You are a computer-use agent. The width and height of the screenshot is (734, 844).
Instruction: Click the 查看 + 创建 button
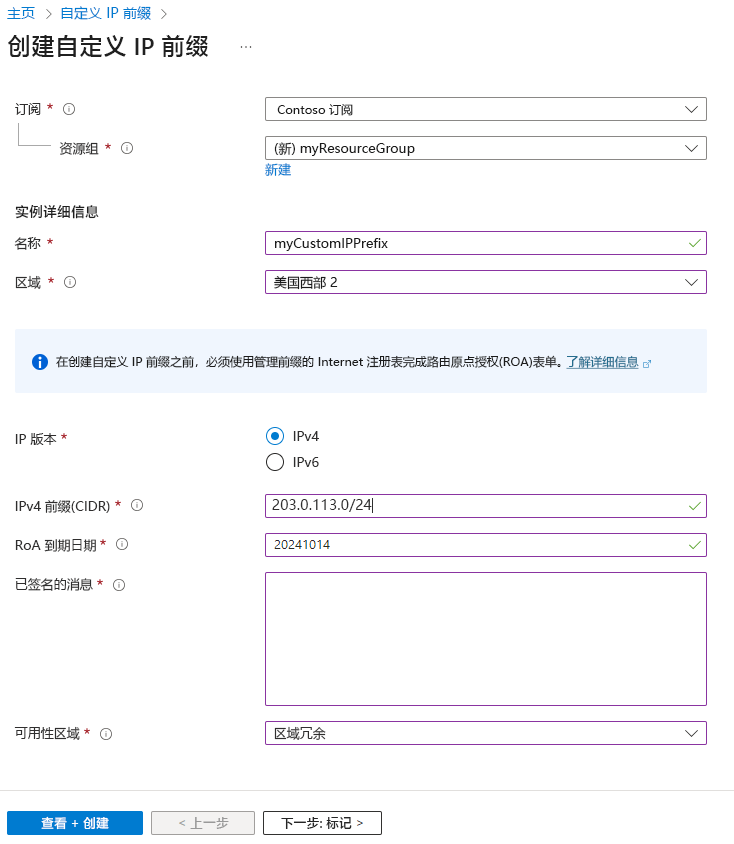coord(74,822)
